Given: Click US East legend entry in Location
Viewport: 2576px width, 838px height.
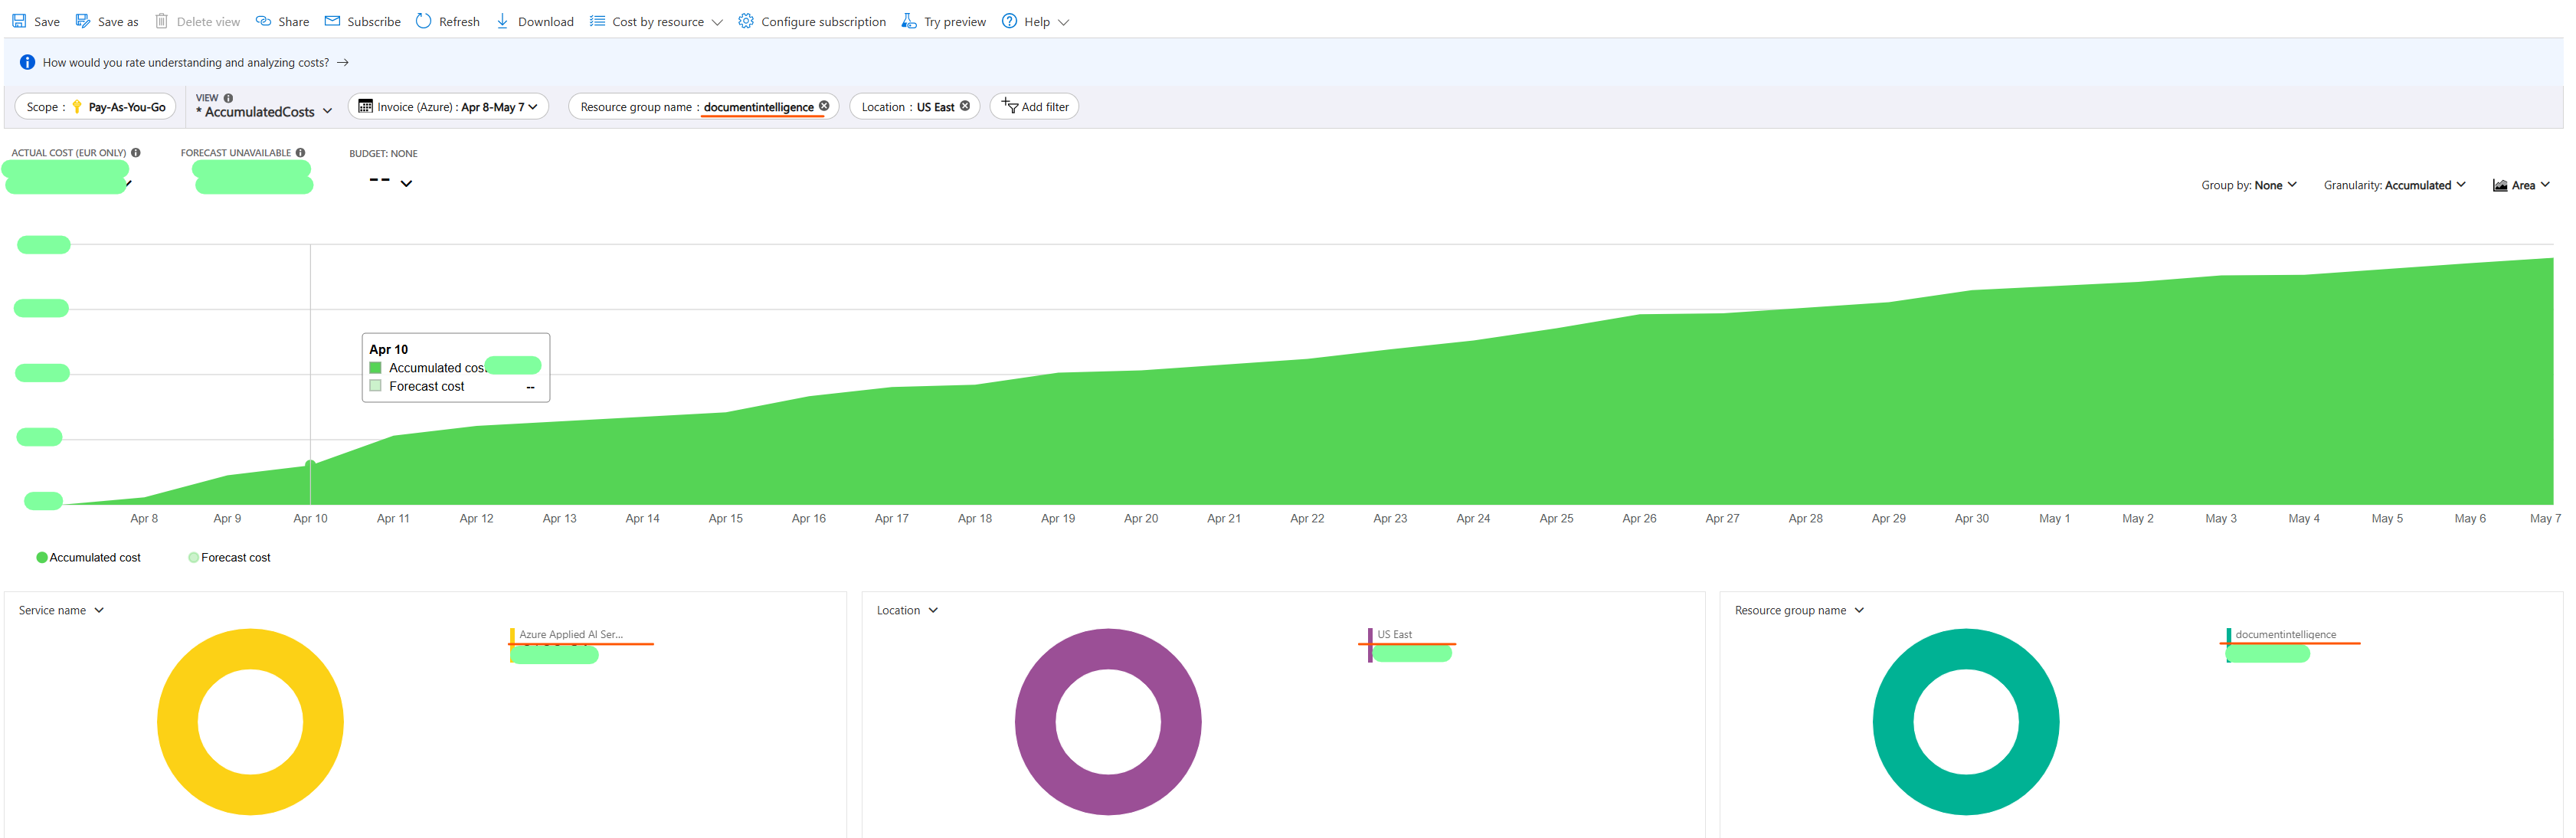Looking at the screenshot, I should point(1394,634).
